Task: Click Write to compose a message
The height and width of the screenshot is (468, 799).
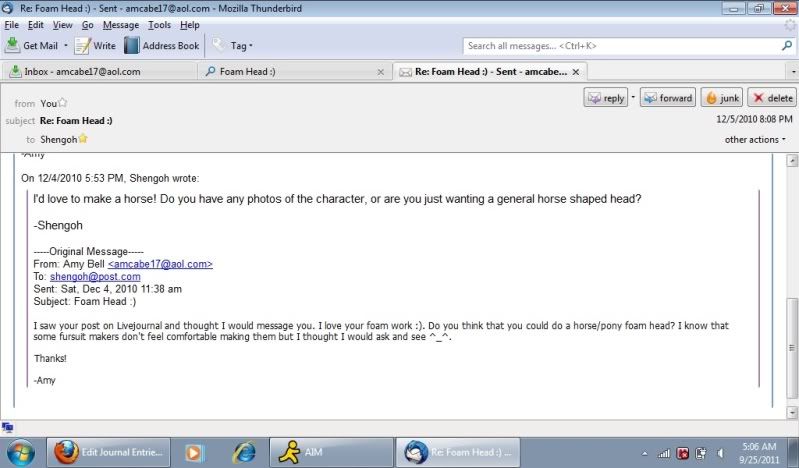Action: tap(95, 45)
